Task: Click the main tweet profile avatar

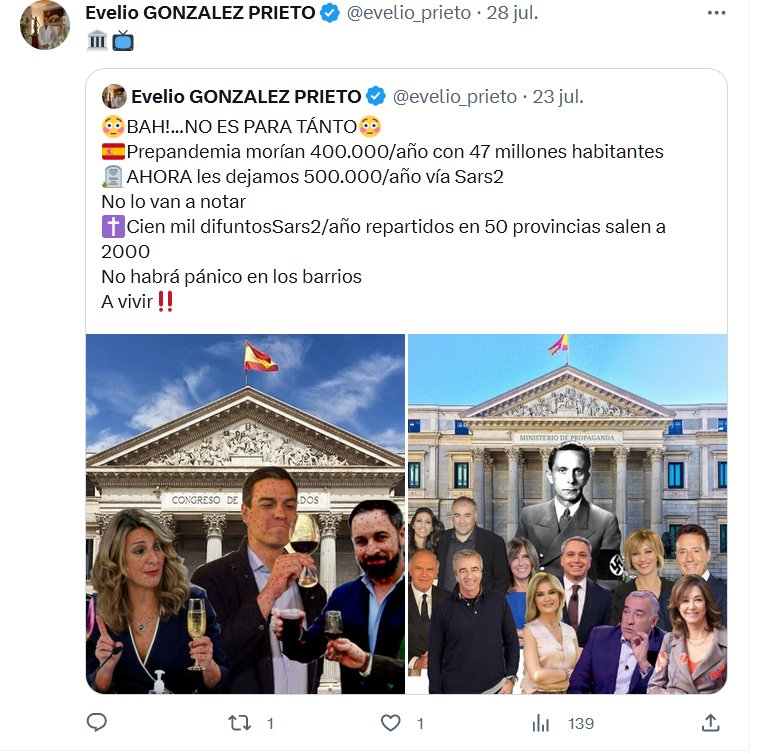Action: (x=45, y=25)
